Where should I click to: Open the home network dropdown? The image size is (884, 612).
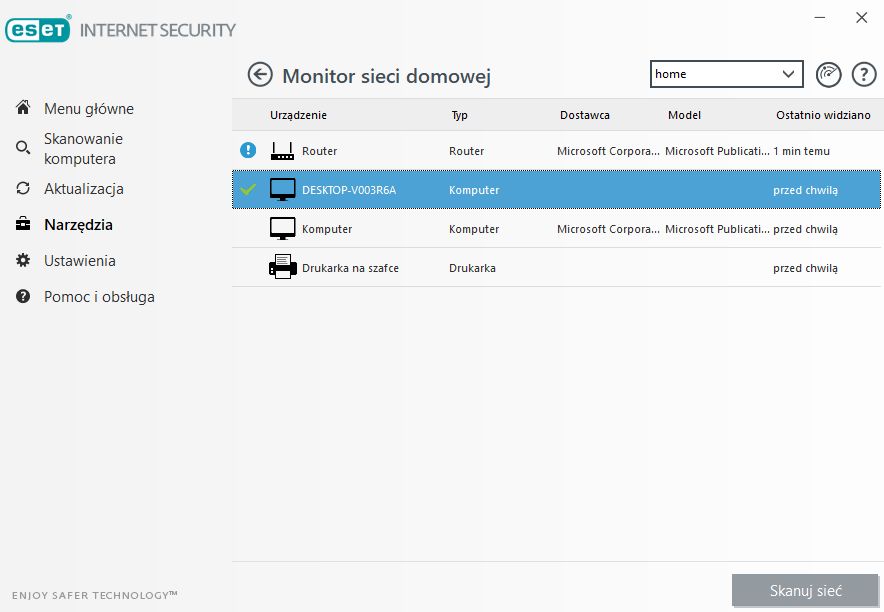pyautogui.click(x=727, y=74)
